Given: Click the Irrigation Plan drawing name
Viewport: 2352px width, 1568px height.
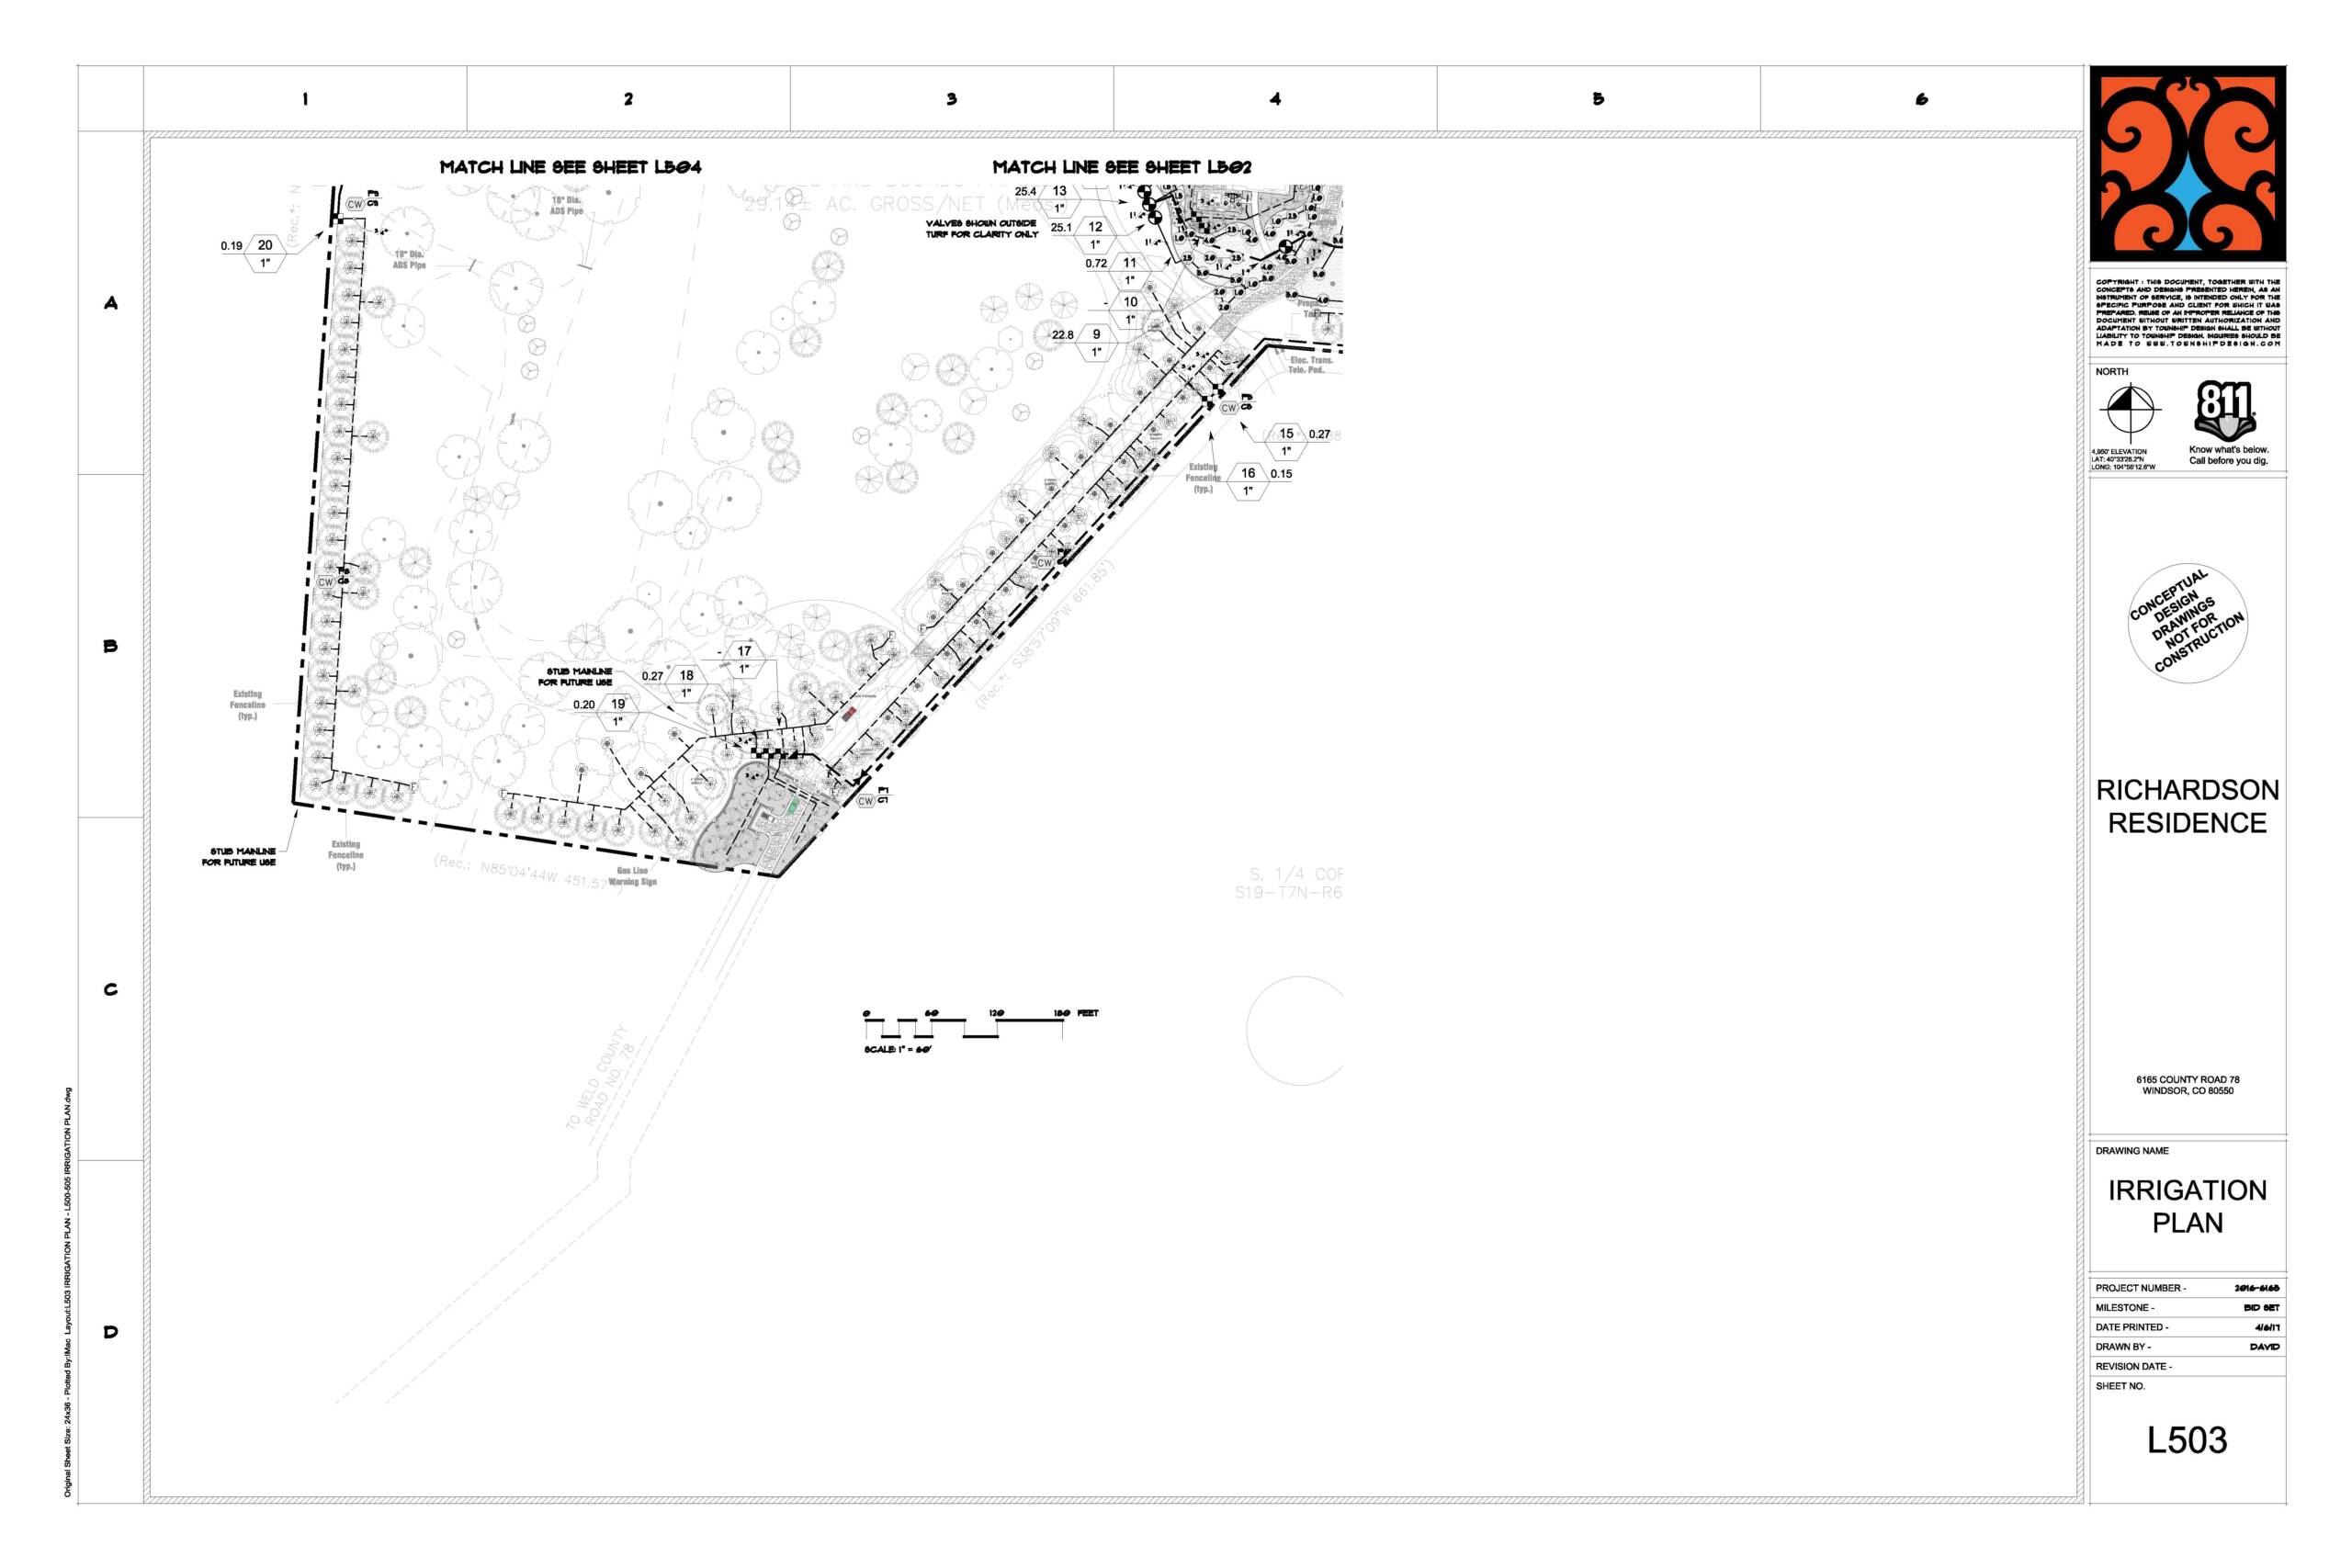Looking at the screenshot, I should (x=2187, y=1206).
